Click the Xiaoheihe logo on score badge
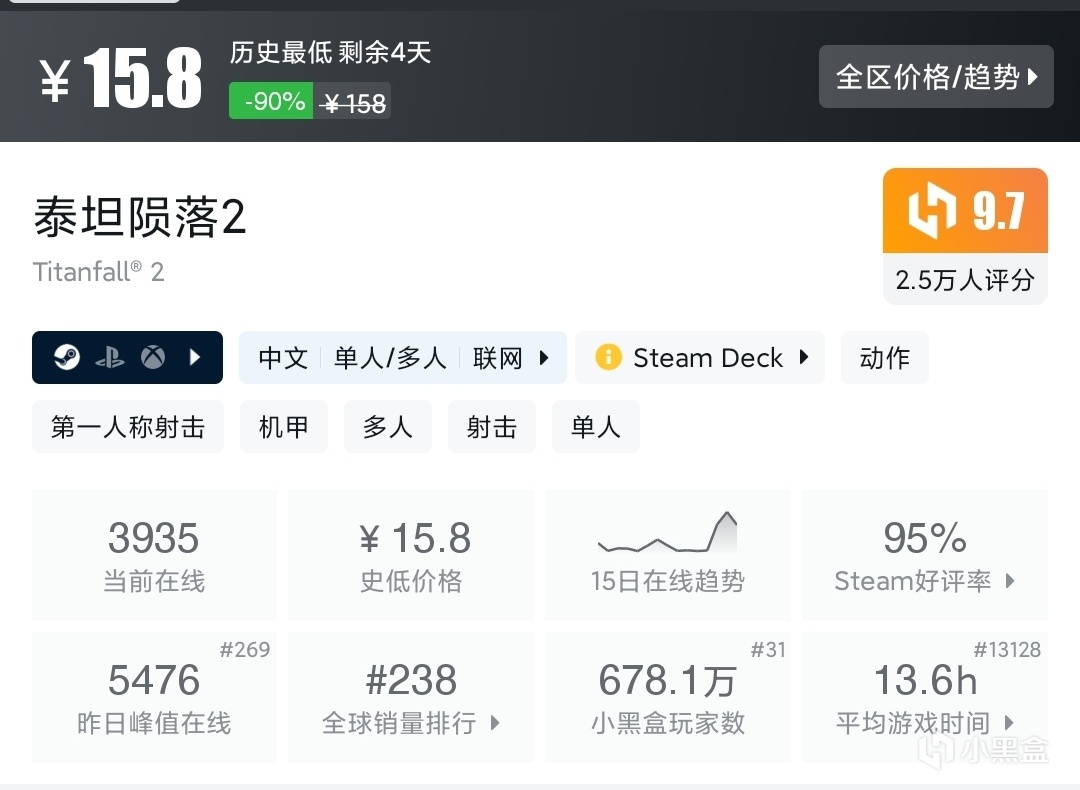 (x=932, y=211)
